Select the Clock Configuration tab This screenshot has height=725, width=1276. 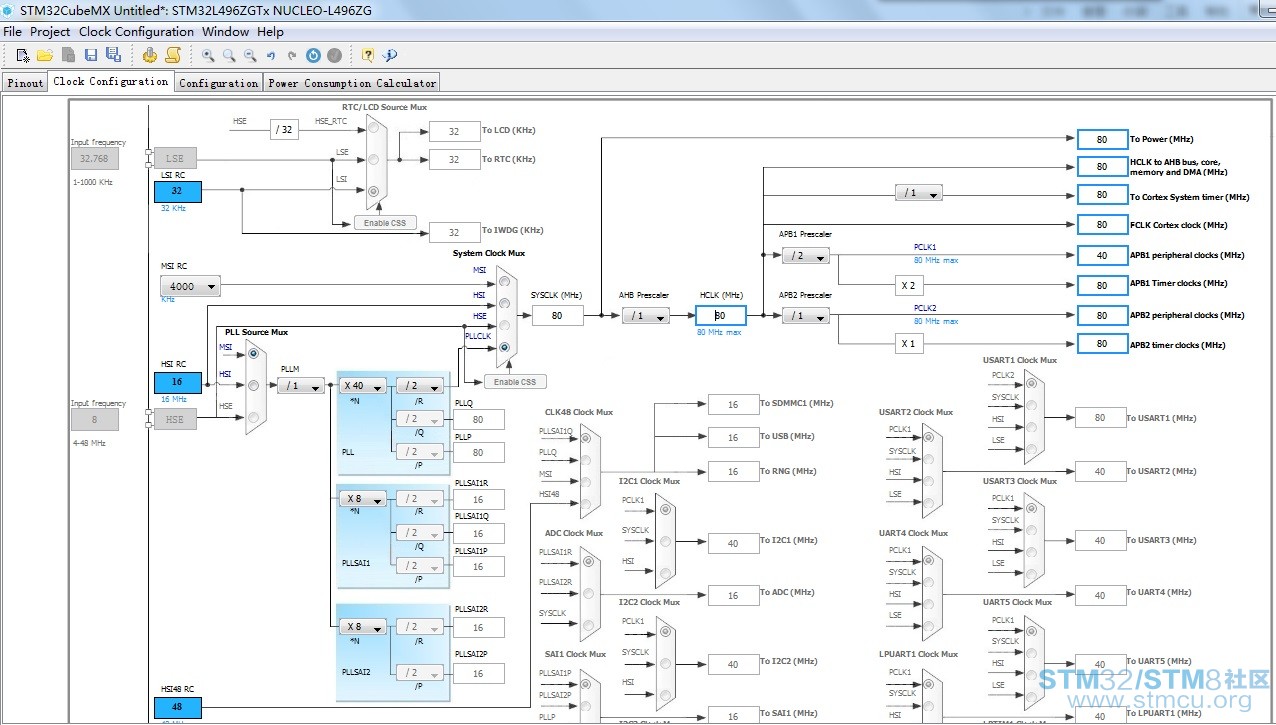pyautogui.click(x=111, y=81)
